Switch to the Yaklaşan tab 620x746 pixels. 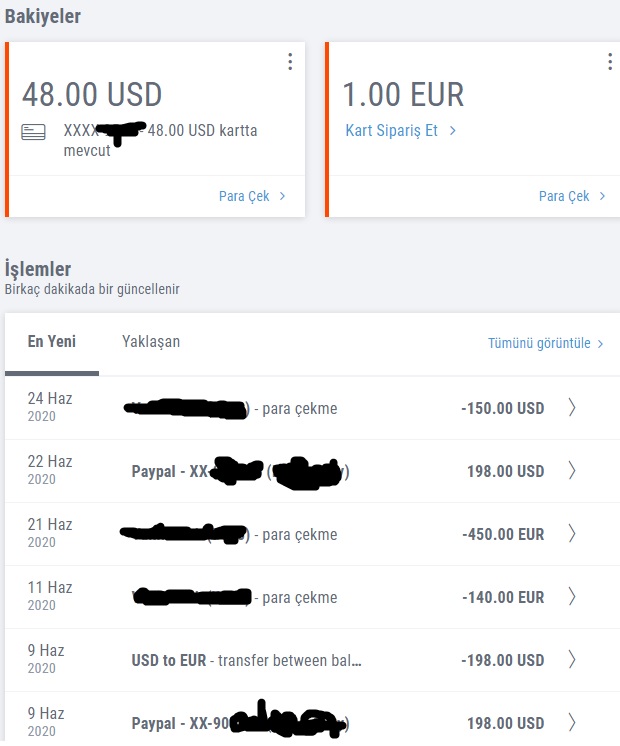click(x=151, y=342)
